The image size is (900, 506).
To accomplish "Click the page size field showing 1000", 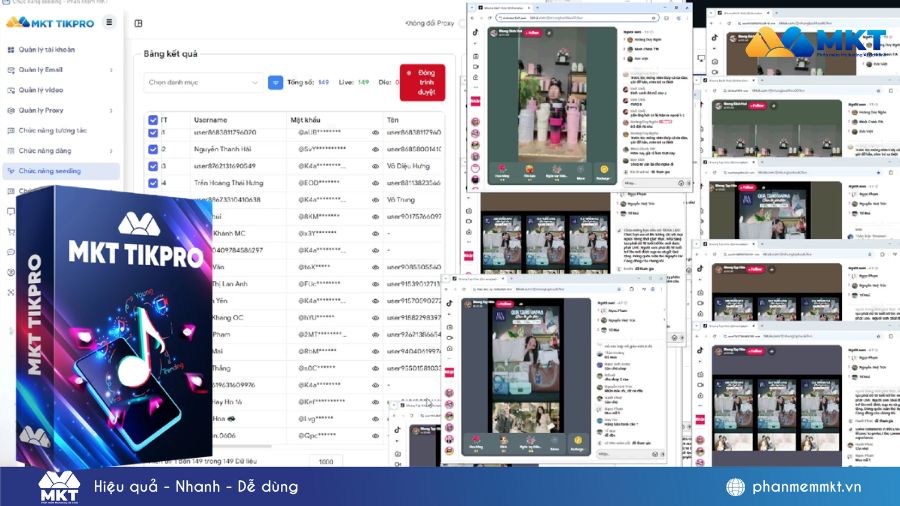I will coord(326,461).
